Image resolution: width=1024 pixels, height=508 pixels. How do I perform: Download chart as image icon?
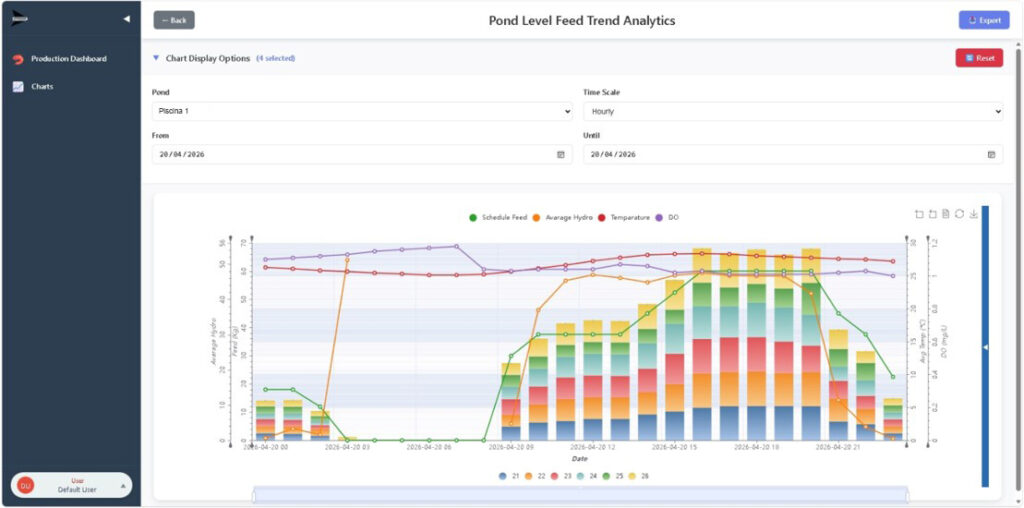point(974,213)
